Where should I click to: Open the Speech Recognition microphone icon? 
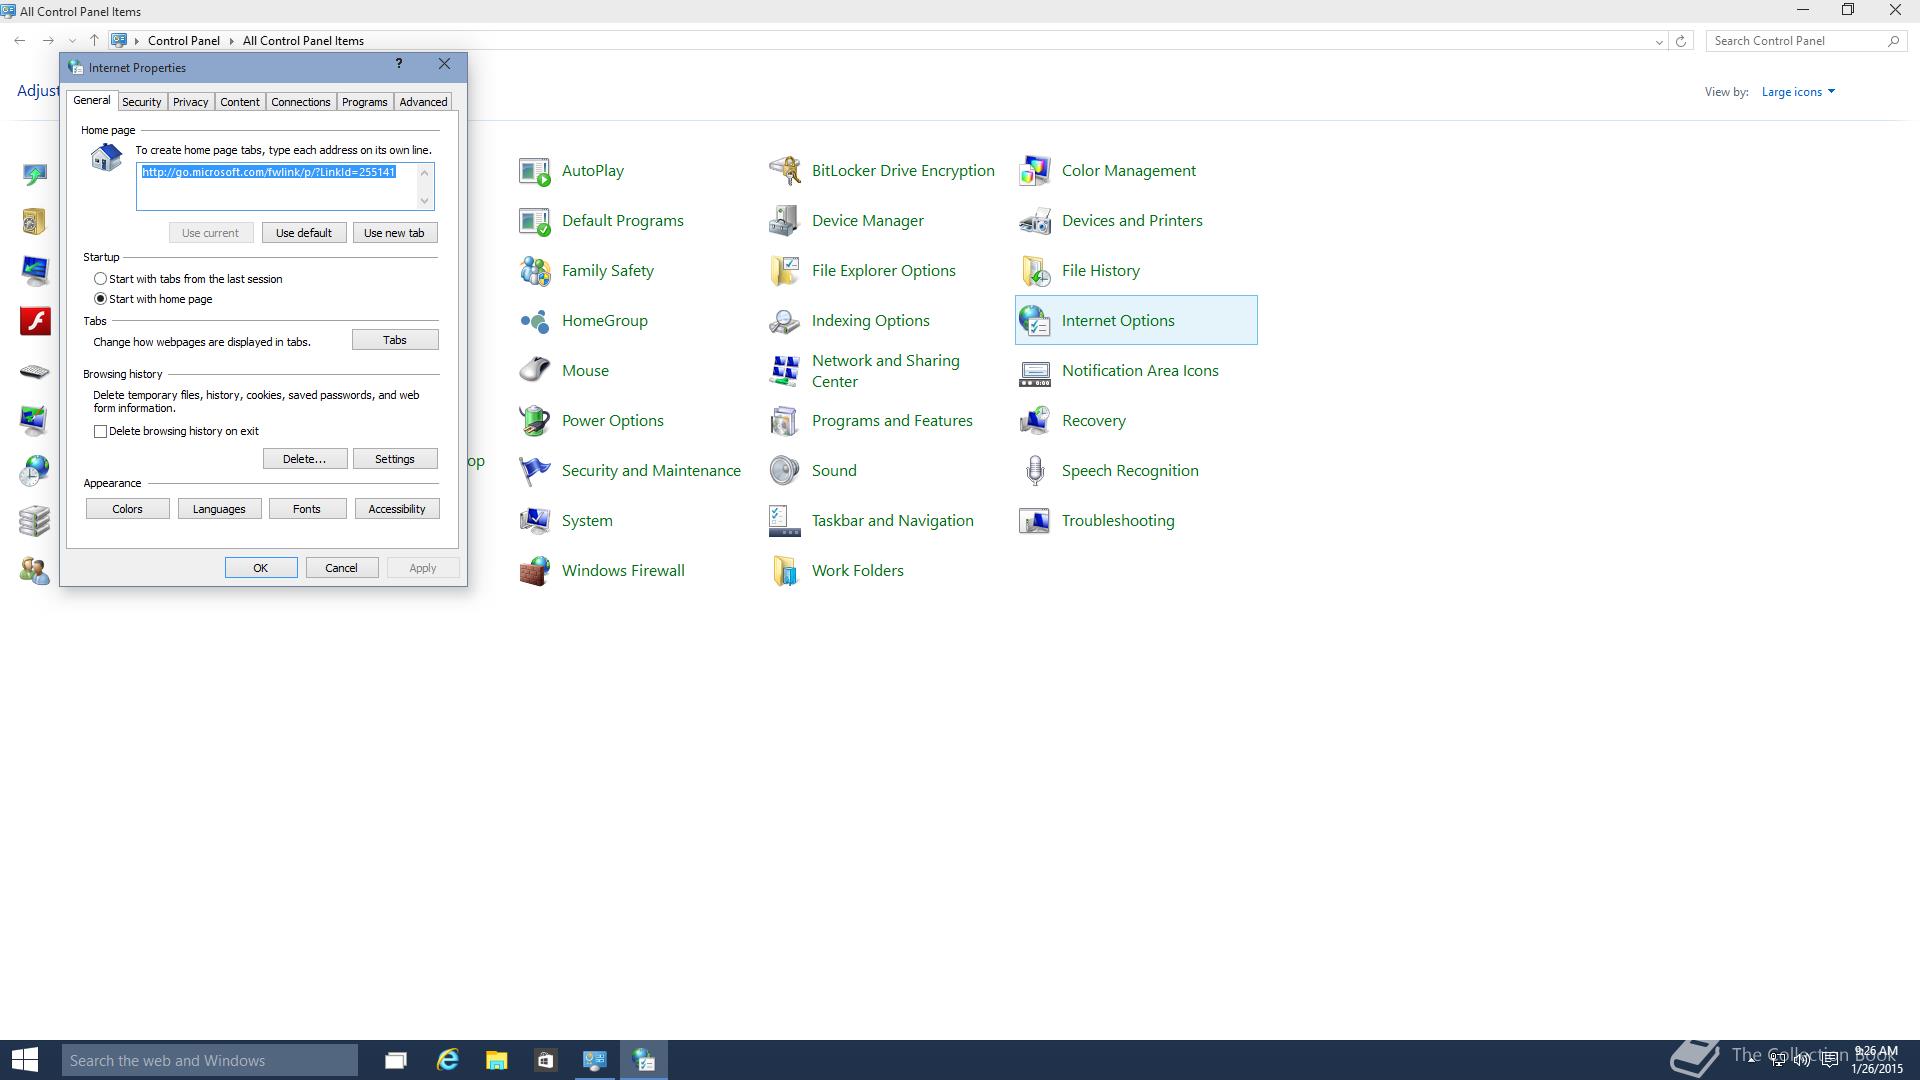pos(1035,471)
